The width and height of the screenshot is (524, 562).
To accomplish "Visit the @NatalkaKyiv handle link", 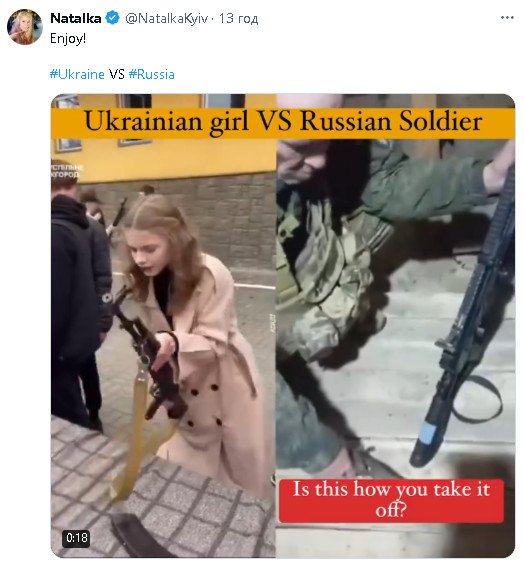I will 166,18.
